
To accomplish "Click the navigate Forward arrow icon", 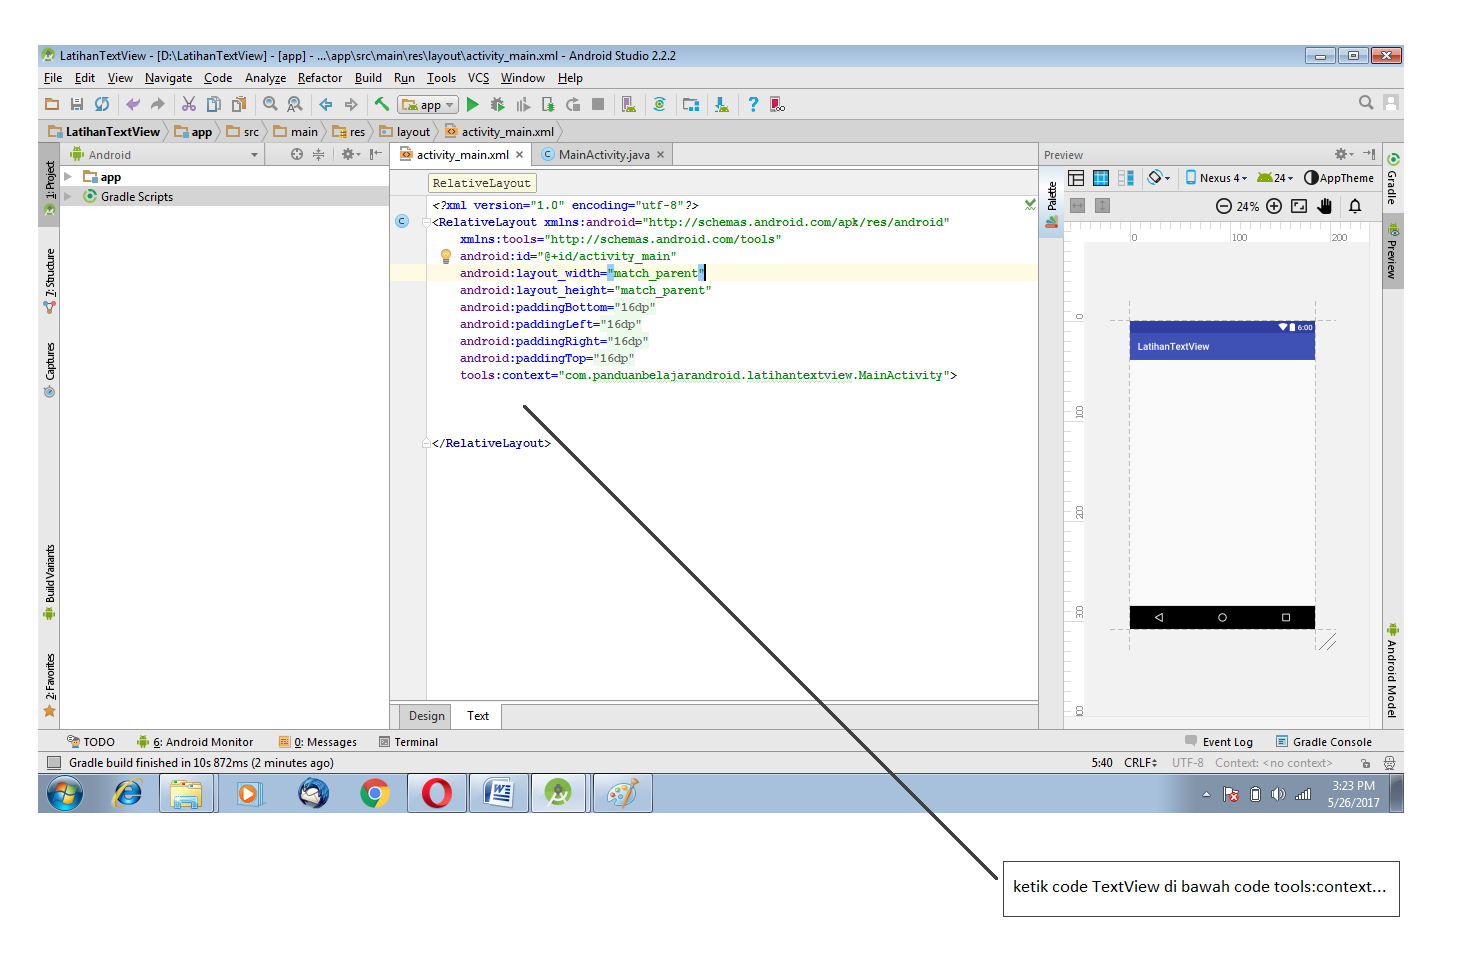I will pyautogui.click(x=350, y=104).
